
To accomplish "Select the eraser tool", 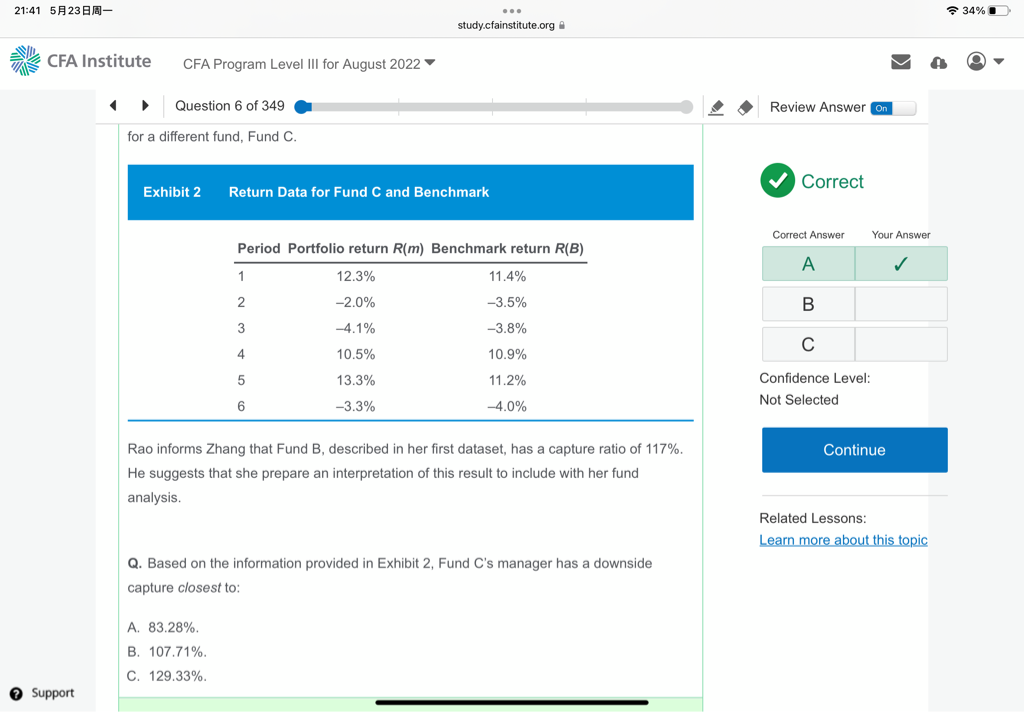I will 745,108.
